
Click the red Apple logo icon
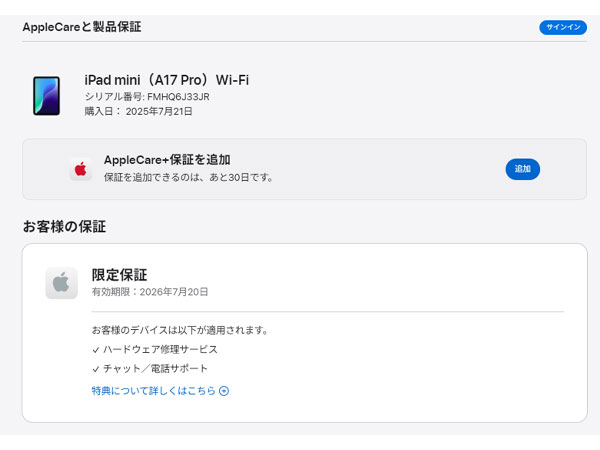80,169
